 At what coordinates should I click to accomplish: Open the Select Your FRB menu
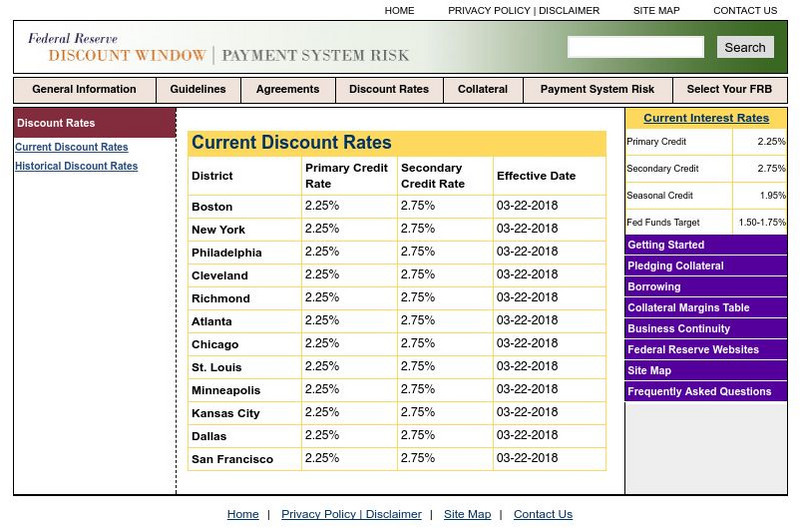[x=730, y=90]
